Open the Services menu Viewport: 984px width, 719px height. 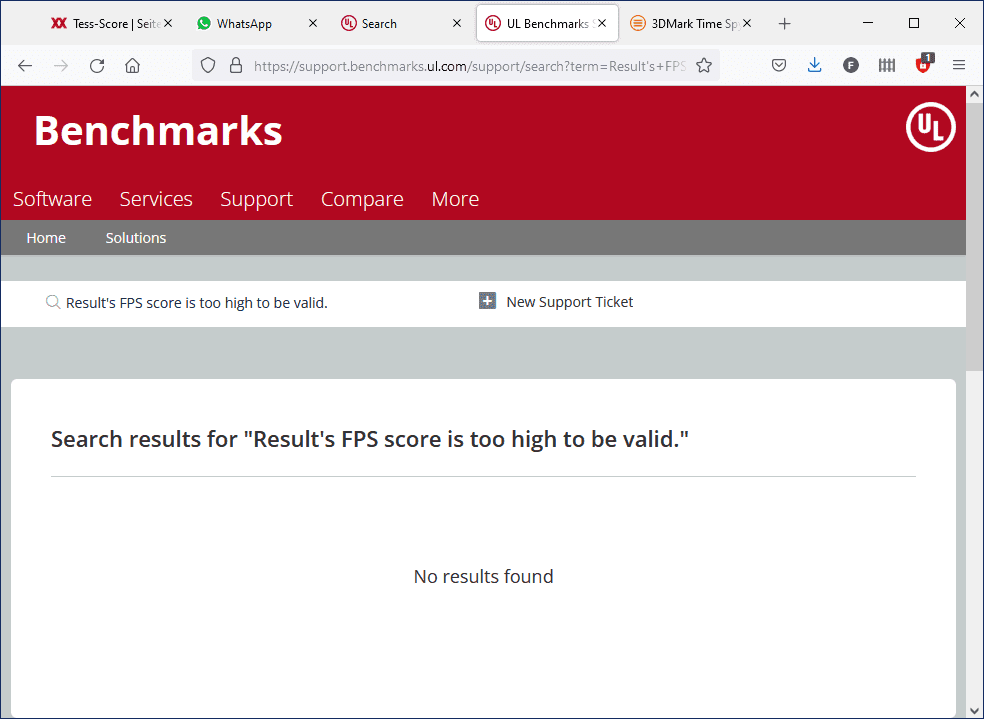[x=156, y=199]
